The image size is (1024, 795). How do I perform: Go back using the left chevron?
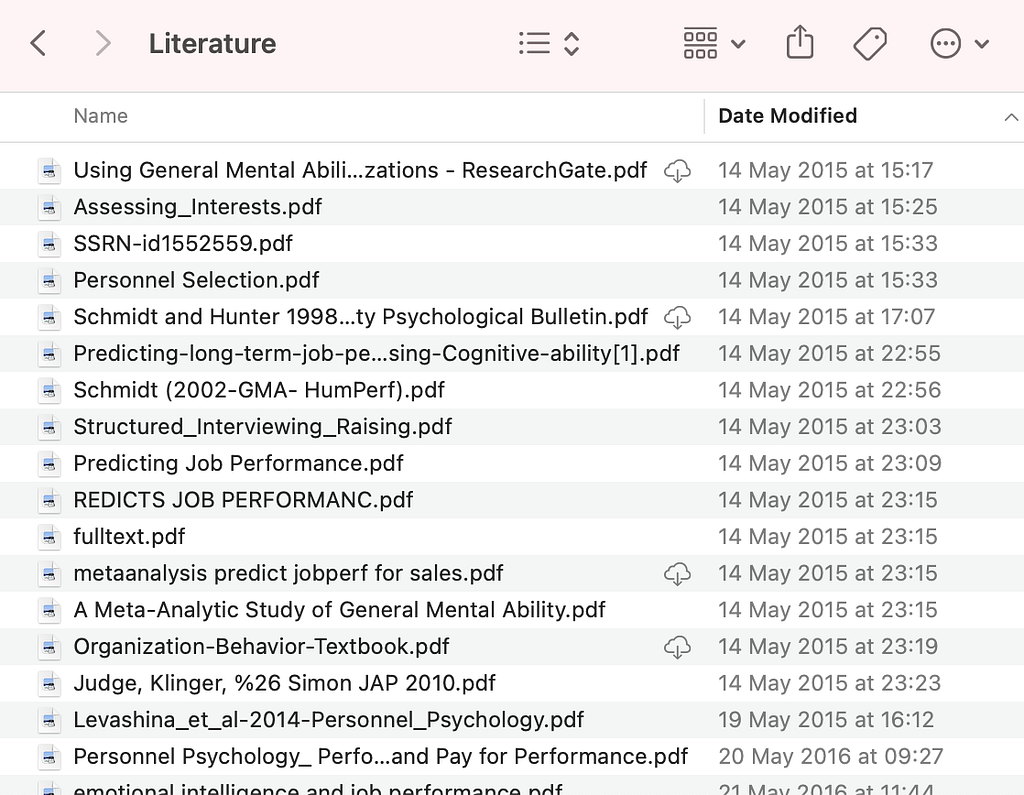(39, 44)
